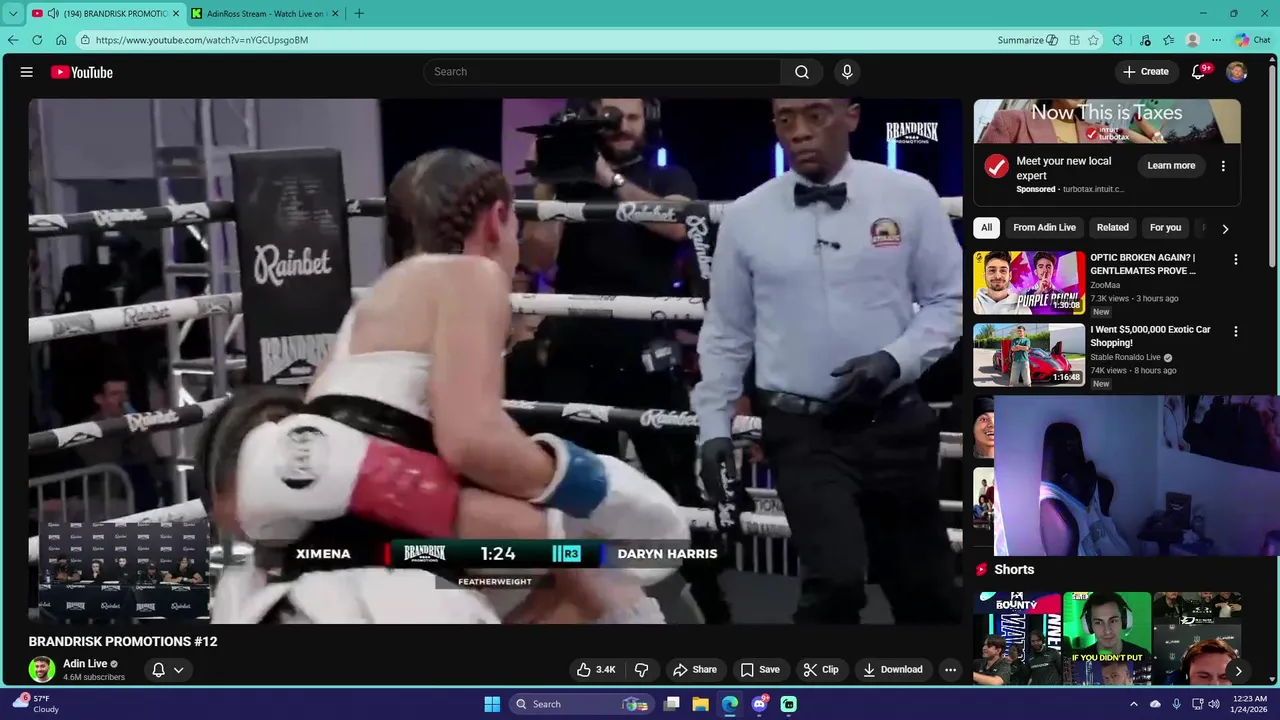Open YouTube account avatar menu

pyautogui.click(x=1236, y=72)
